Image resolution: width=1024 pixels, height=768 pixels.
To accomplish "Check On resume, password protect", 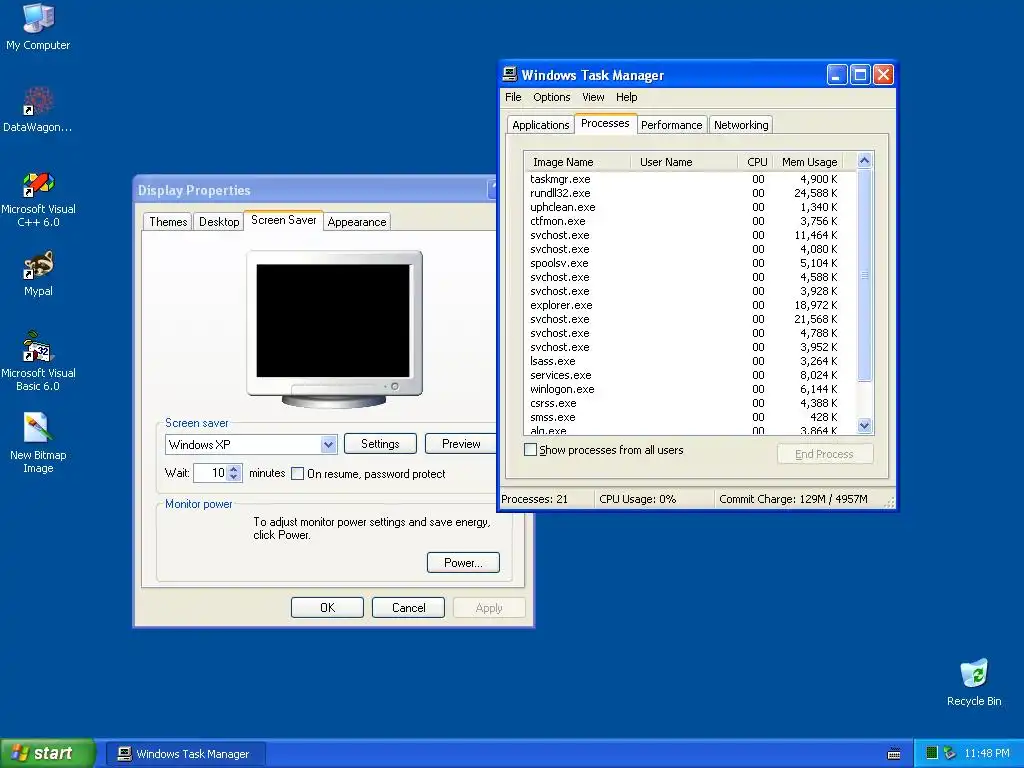I will click(x=297, y=473).
